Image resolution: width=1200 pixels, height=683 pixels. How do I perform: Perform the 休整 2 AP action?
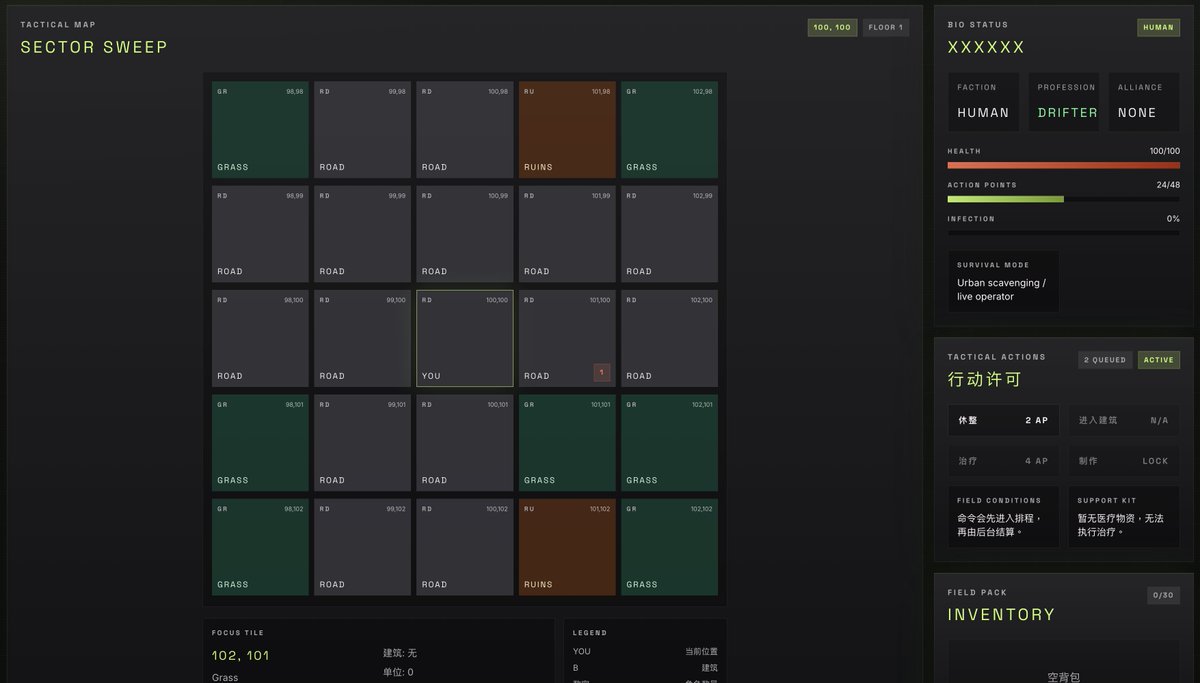click(1003, 420)
